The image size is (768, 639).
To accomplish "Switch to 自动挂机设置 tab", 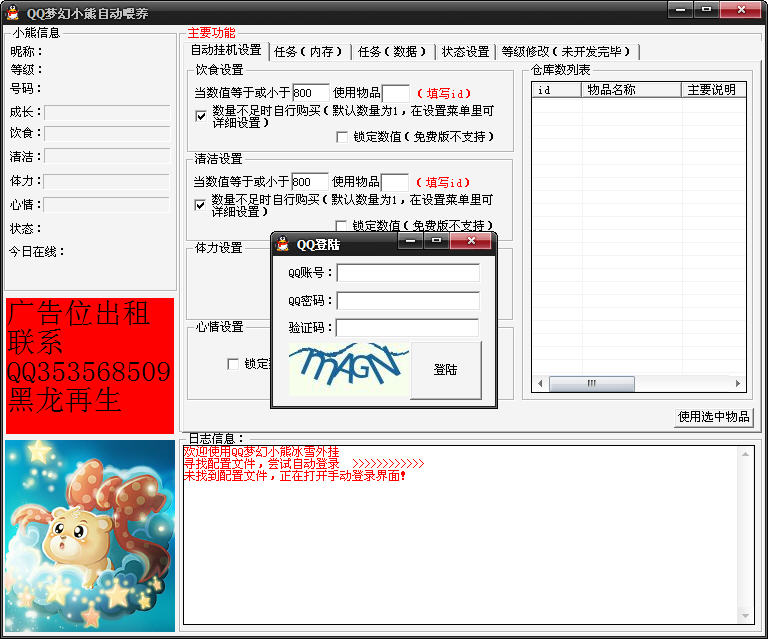I will [x=226, y=50].
